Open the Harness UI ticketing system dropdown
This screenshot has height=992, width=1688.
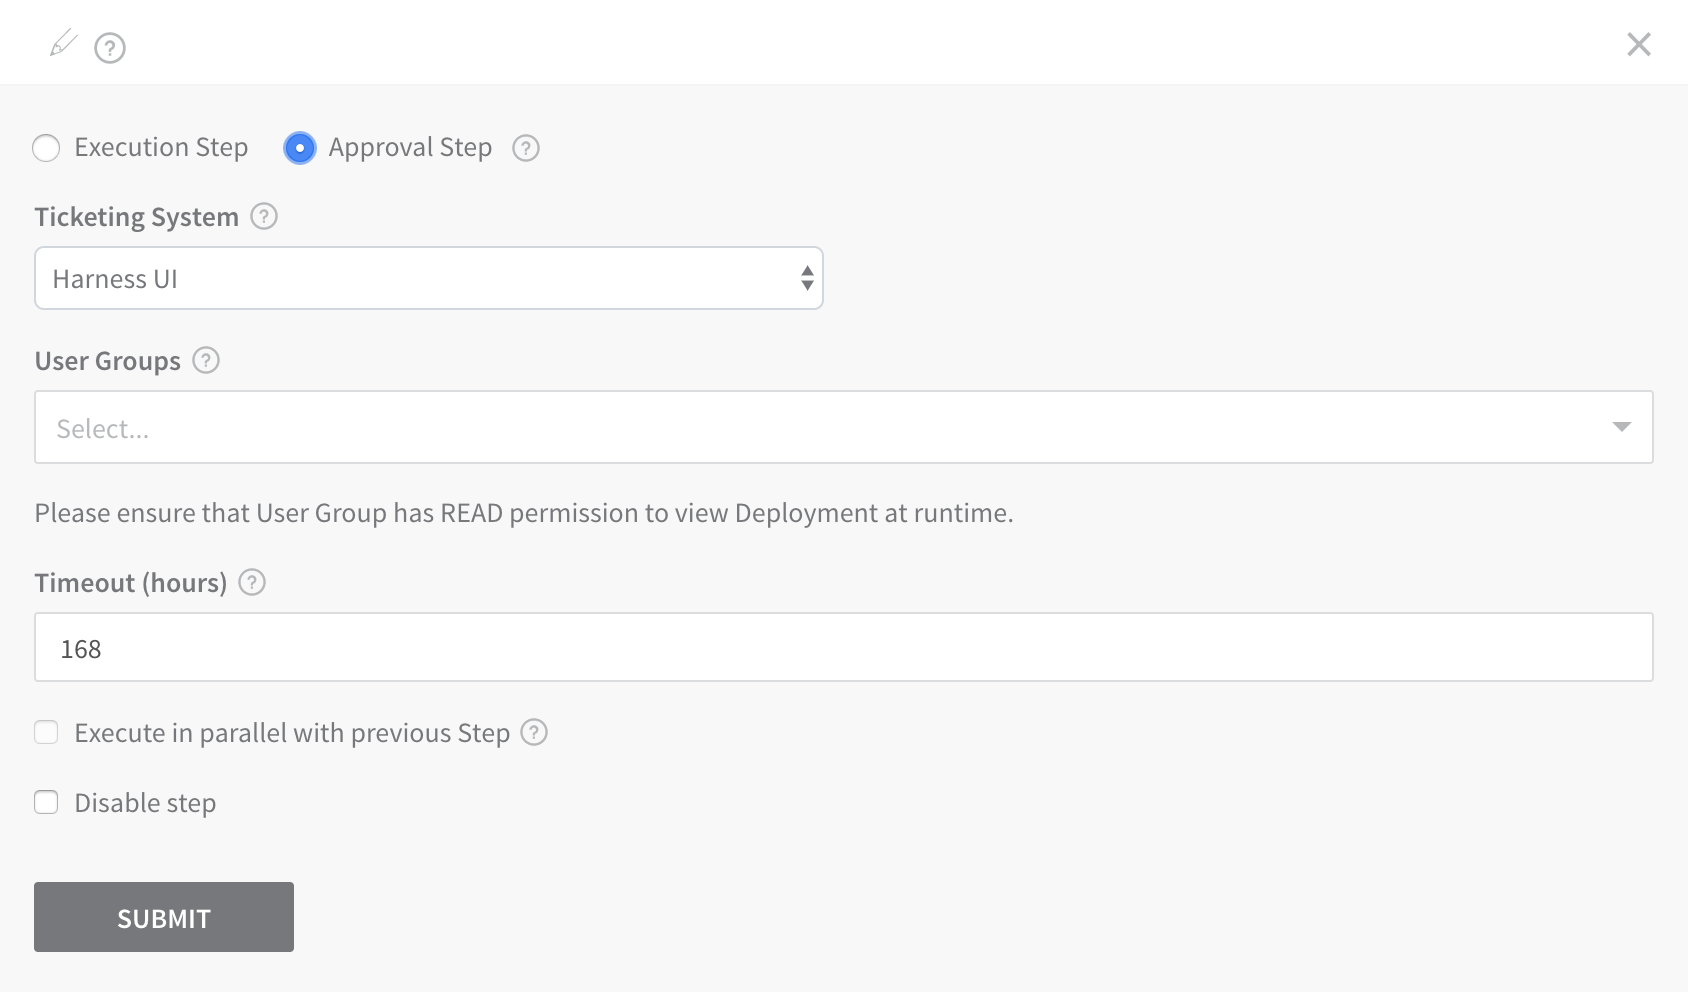pos(429,278)
